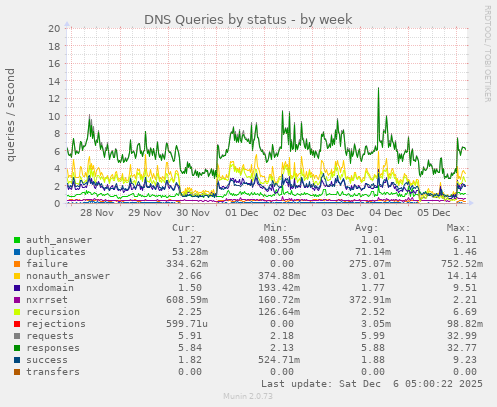This screenshot has height=407, width=497.
Task: Click the nxrrset purple color swatch
Action: 17,300
